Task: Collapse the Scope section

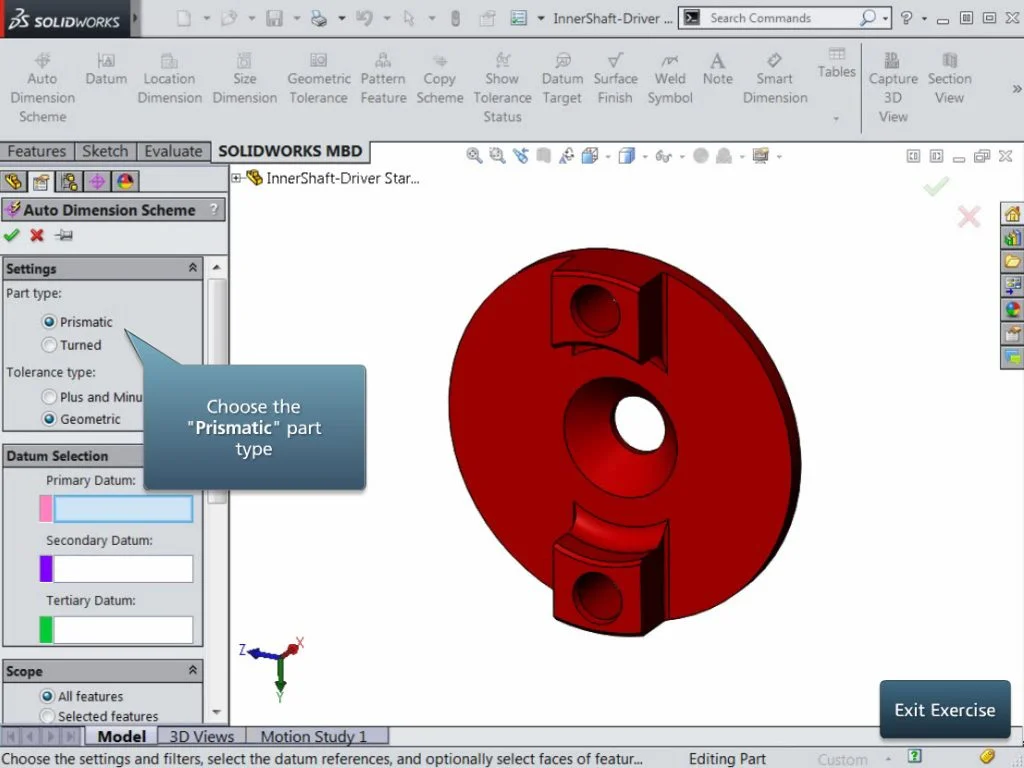Action: click(x=192, y=671)
